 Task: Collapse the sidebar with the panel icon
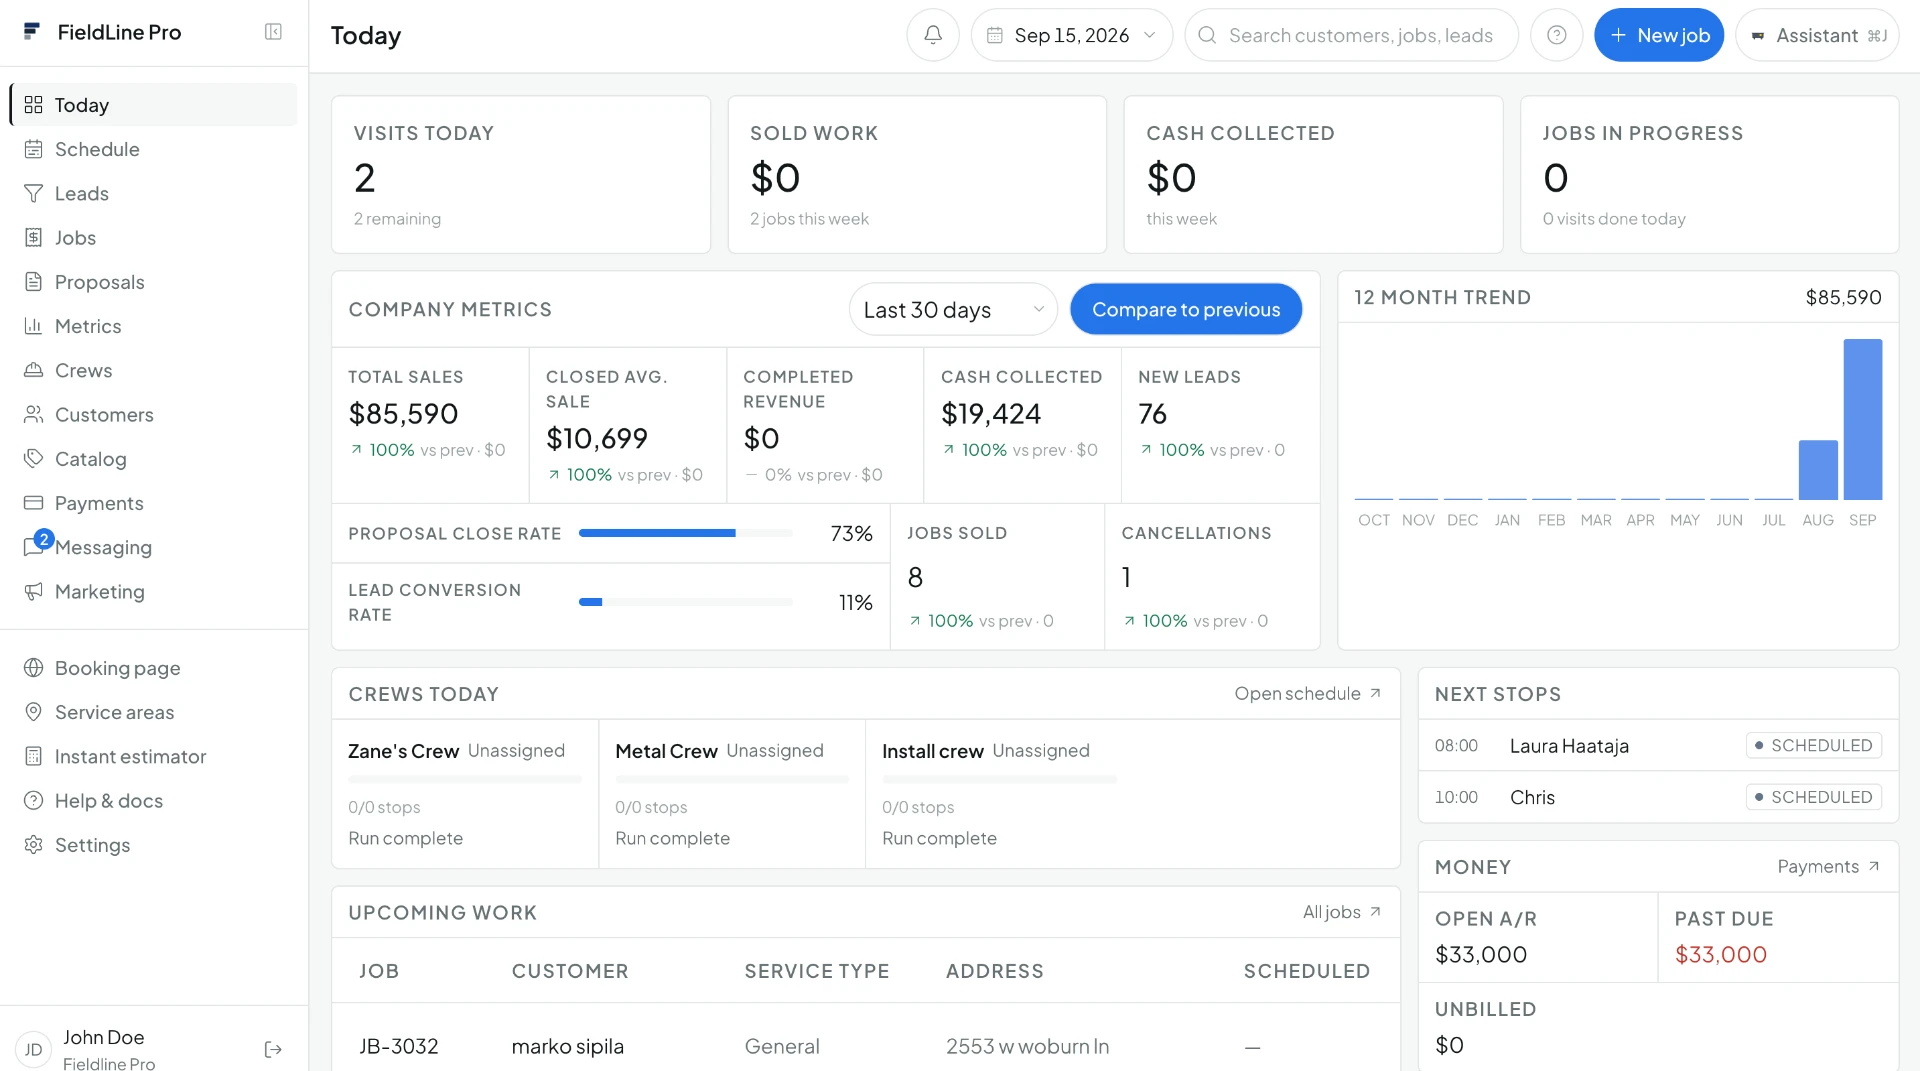pyautogui.click(x=273, y=32)
